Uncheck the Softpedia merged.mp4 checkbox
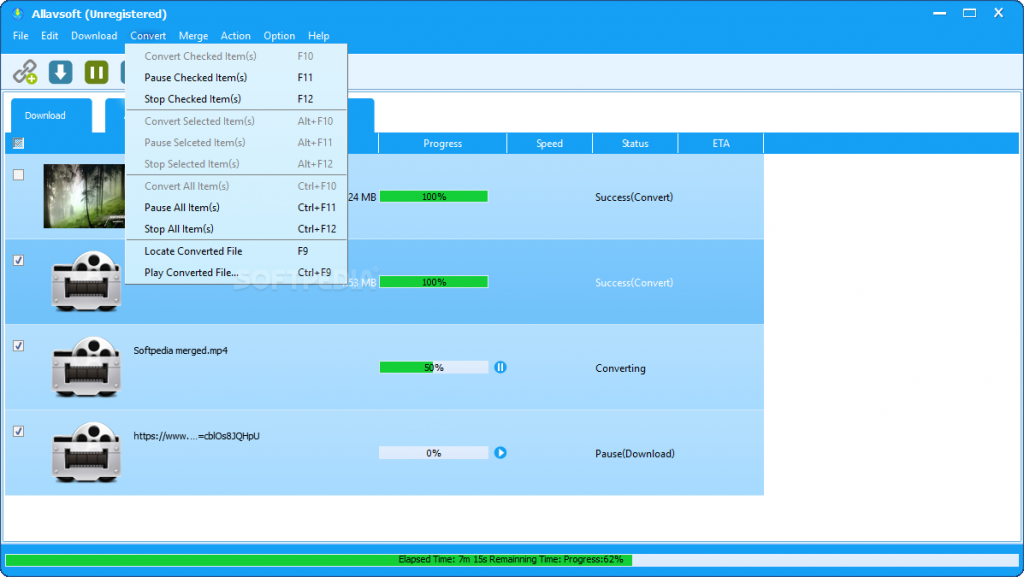Image resolution: width=1024 pixels, height=577 pixels. [x=18, y=346]
